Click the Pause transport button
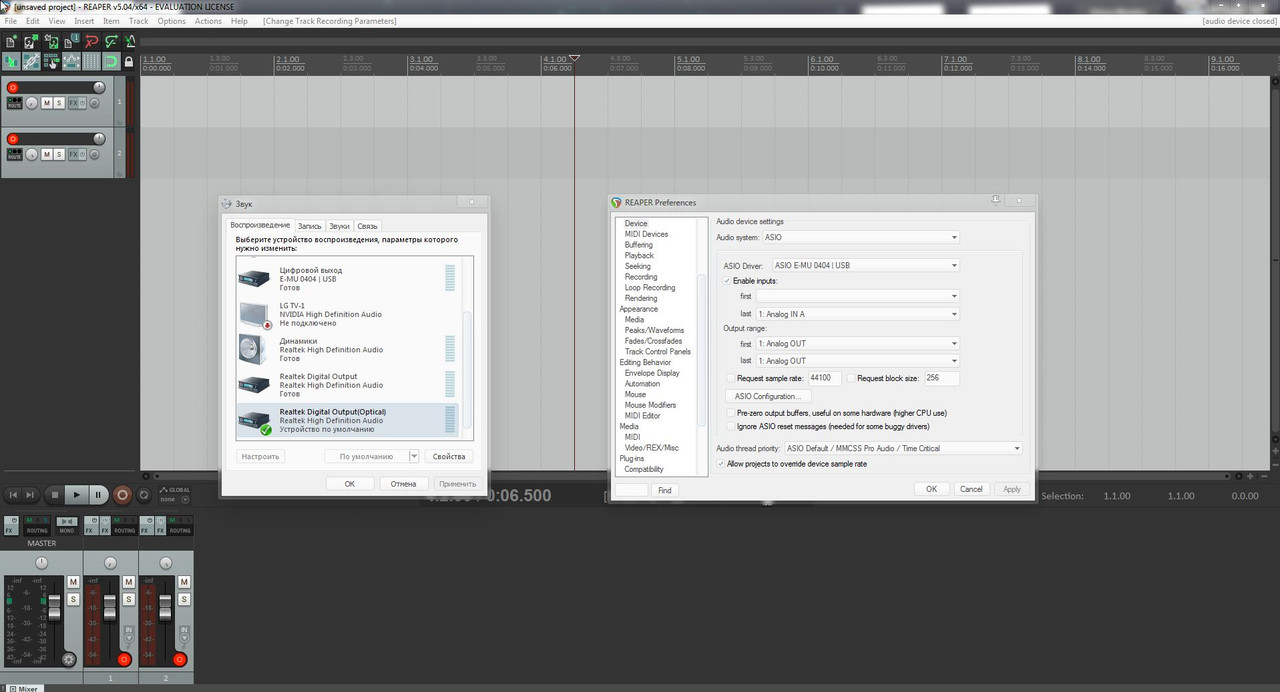The image size is (1280, 692). pos(98,494)
